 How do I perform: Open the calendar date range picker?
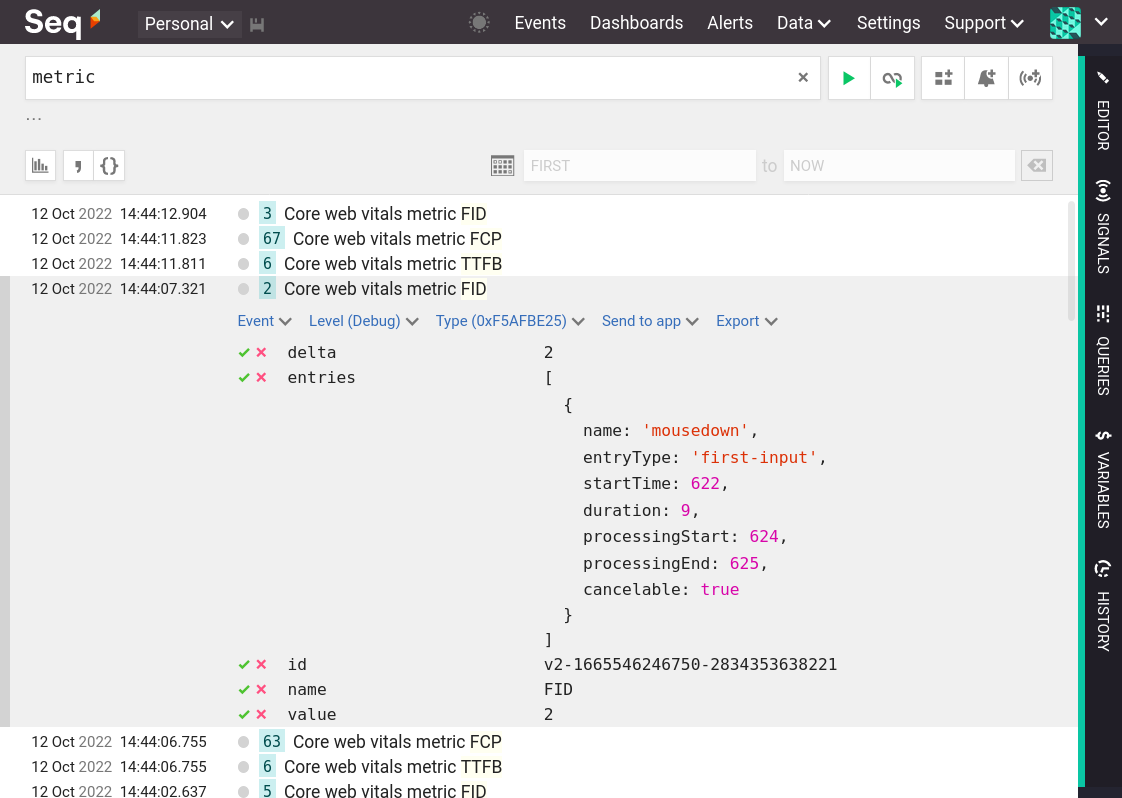502,166
